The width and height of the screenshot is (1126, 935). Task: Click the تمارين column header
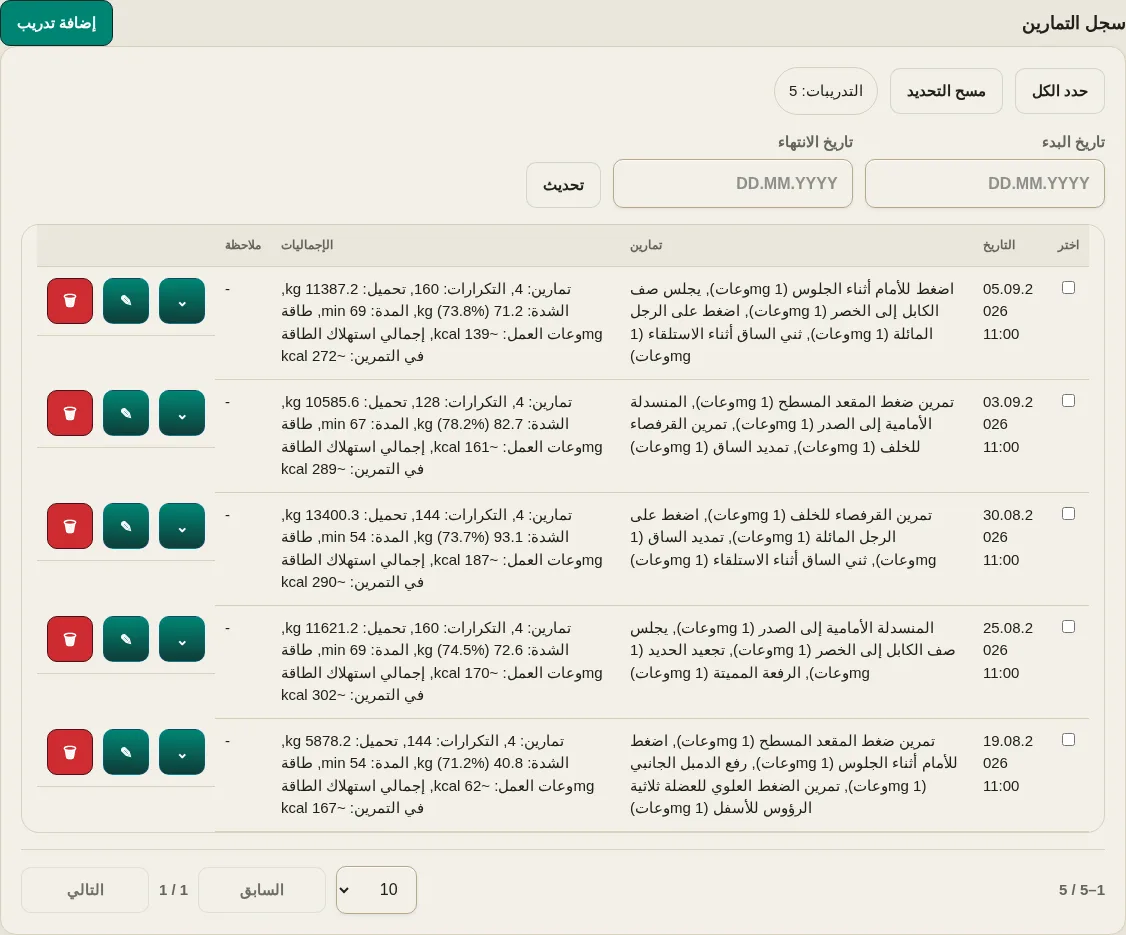point(646,246)
